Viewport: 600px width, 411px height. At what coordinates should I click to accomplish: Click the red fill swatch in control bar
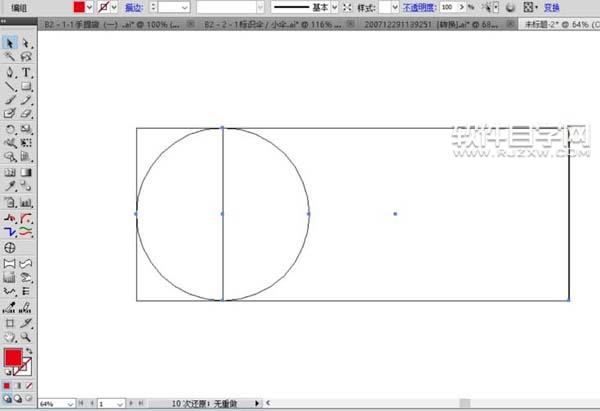[x=79, y=7]
